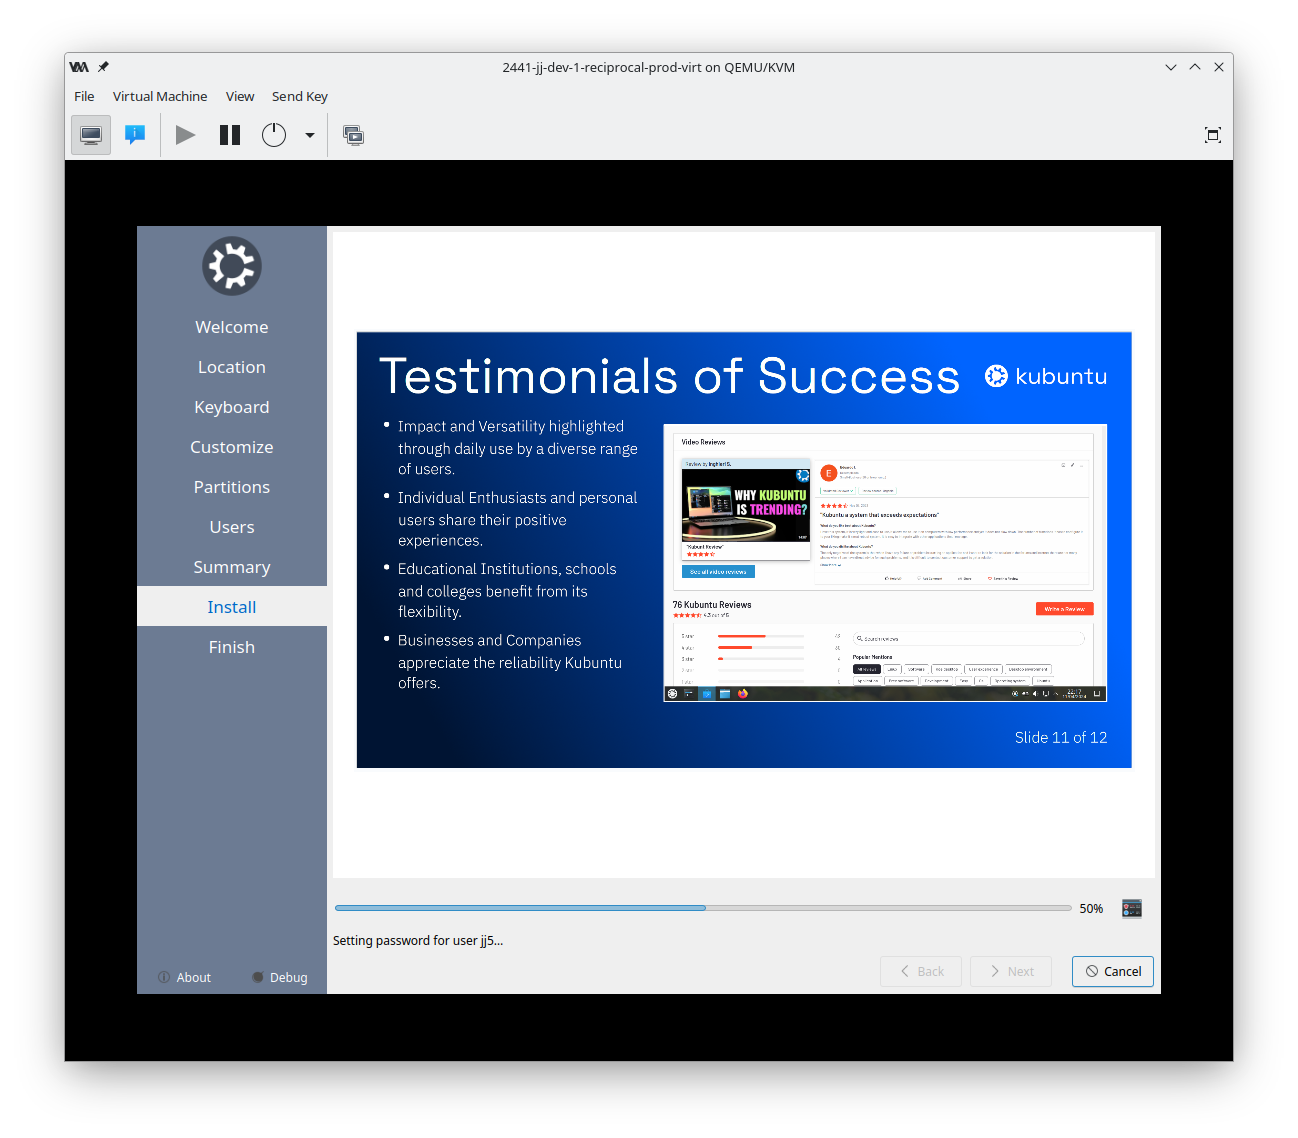This screenshot has width=1298, height=1138.
Task: Select the Customize step
Action: 232,447
